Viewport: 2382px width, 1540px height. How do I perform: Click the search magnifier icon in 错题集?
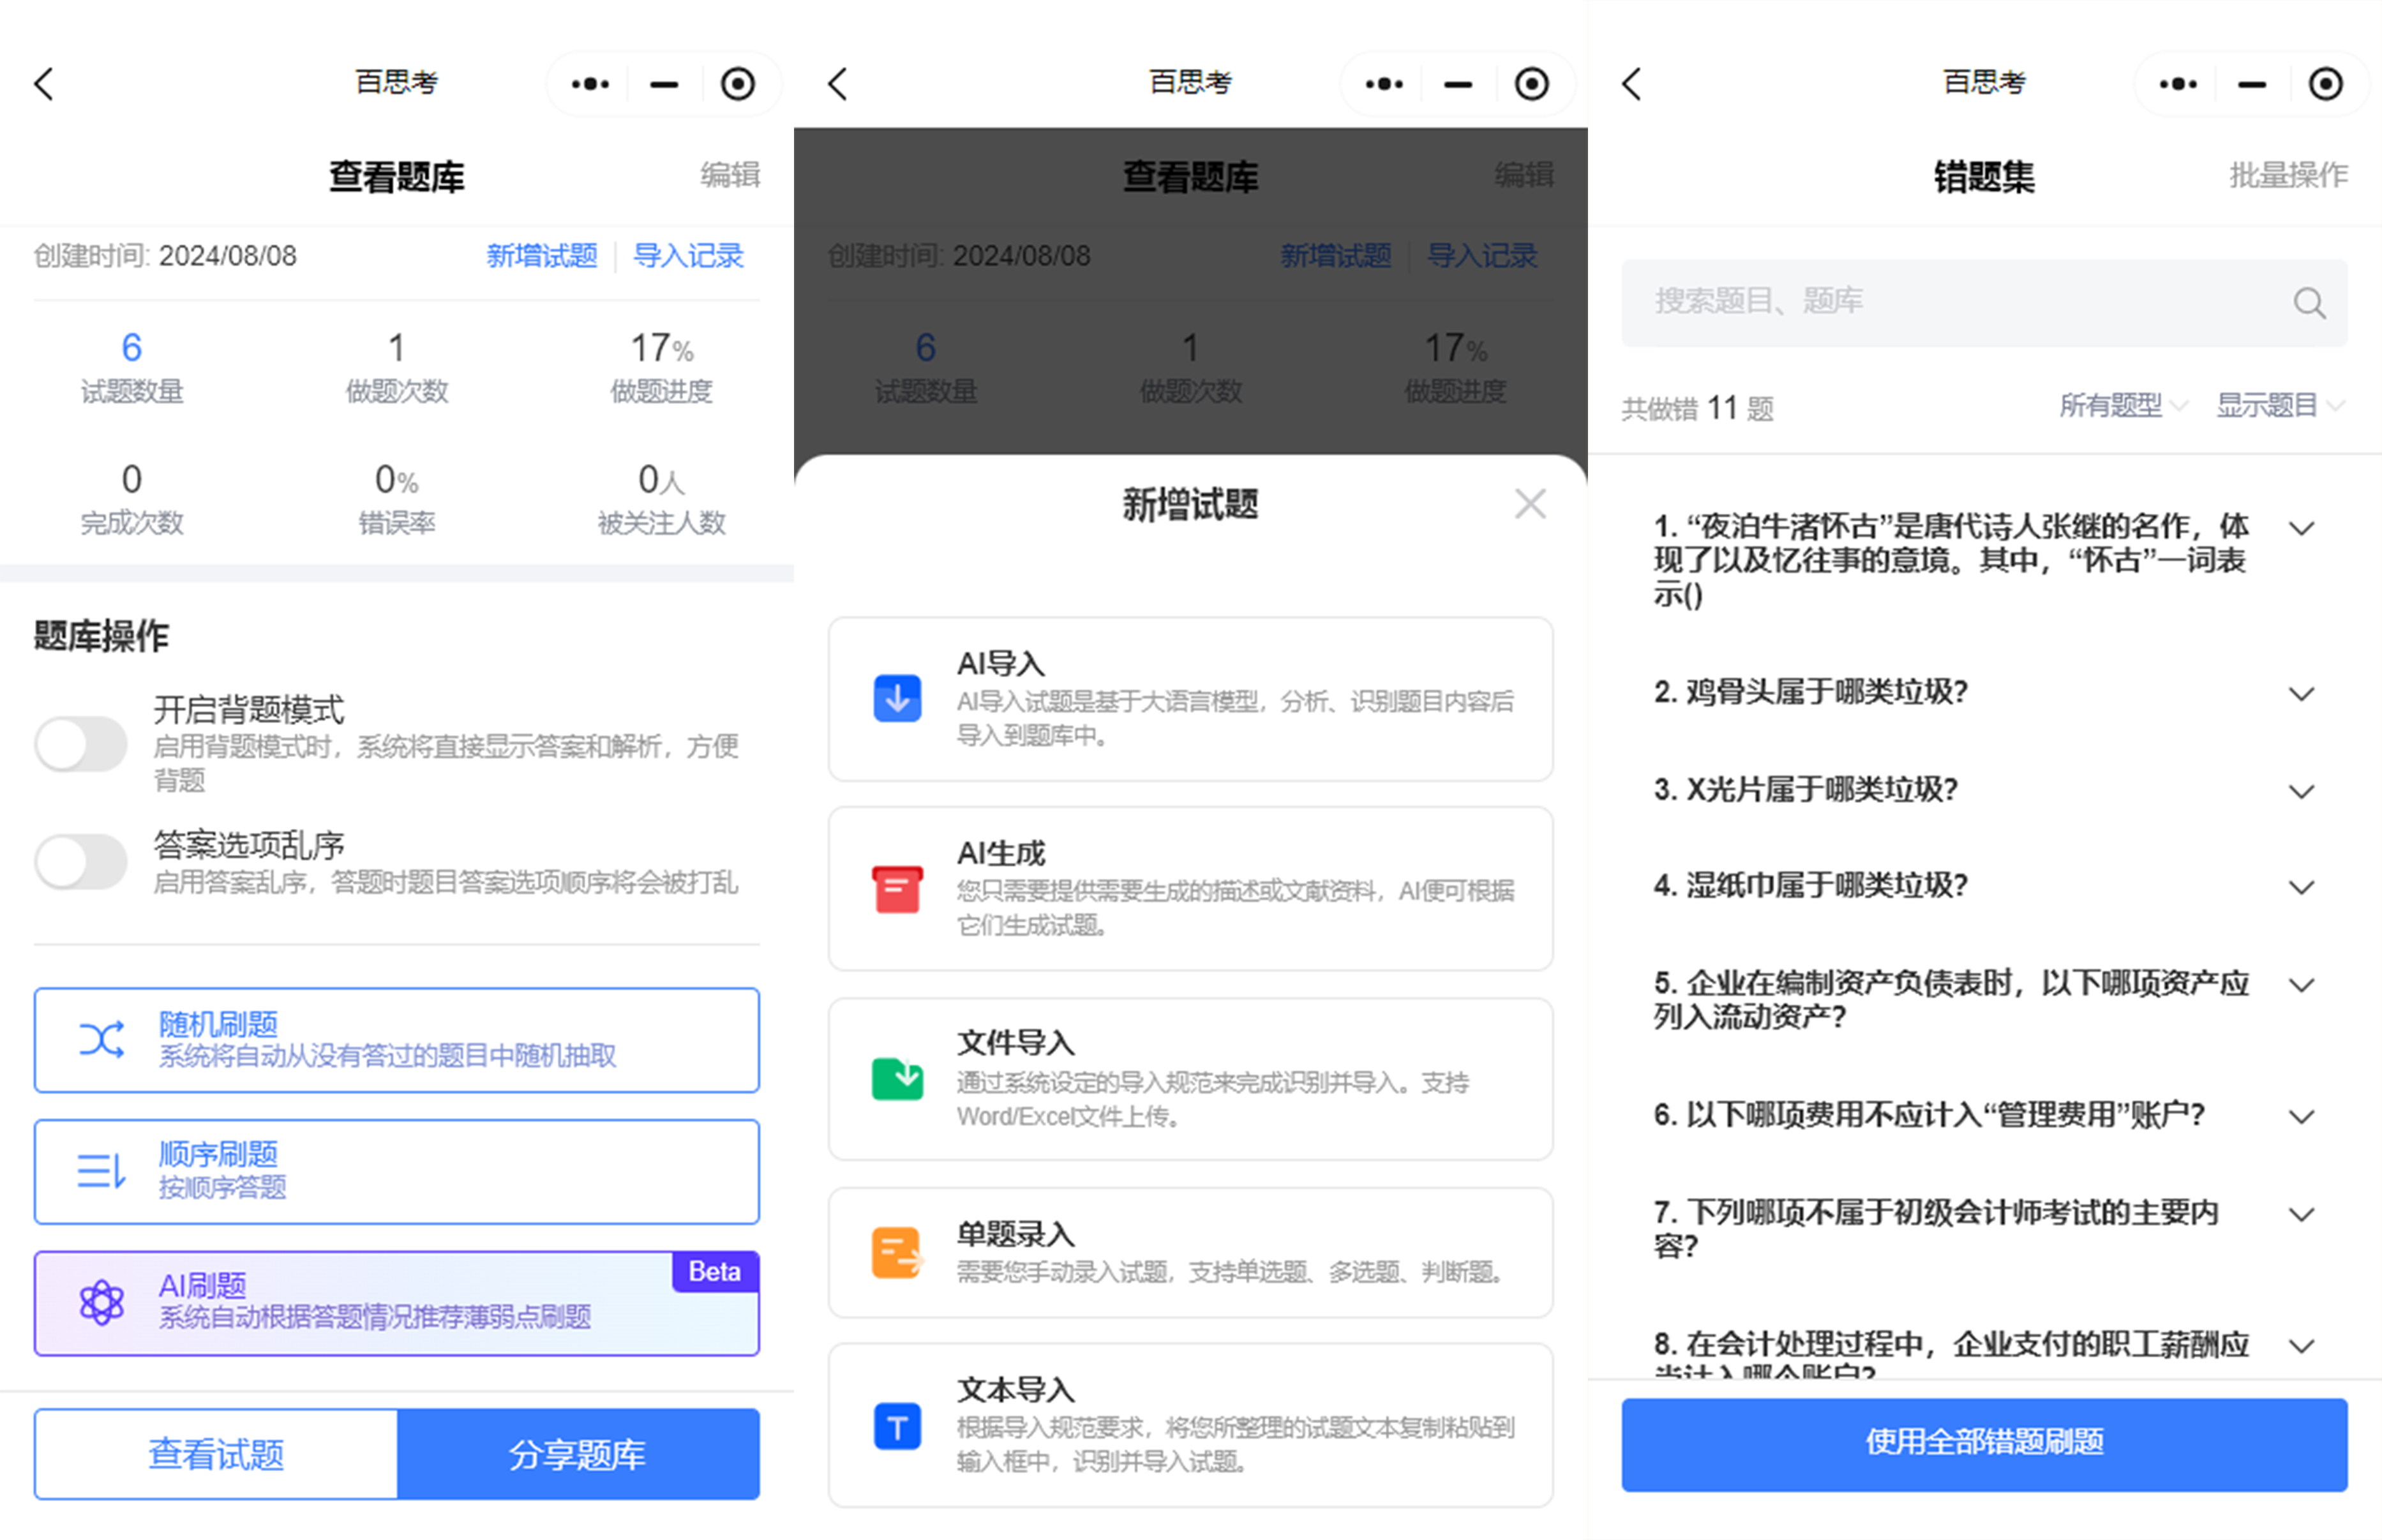[2309, 302]
